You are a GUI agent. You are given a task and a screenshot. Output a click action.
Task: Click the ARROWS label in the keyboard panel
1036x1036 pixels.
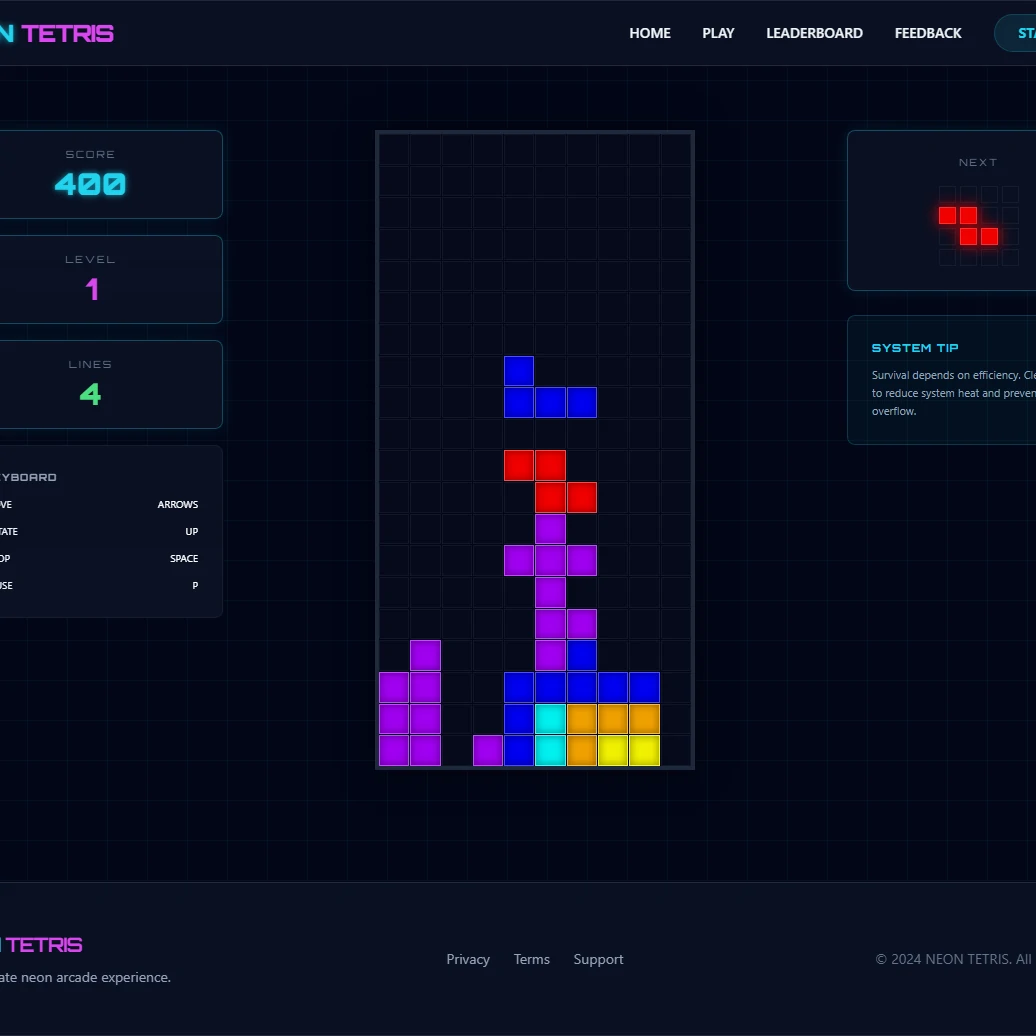tap(178, 504)
